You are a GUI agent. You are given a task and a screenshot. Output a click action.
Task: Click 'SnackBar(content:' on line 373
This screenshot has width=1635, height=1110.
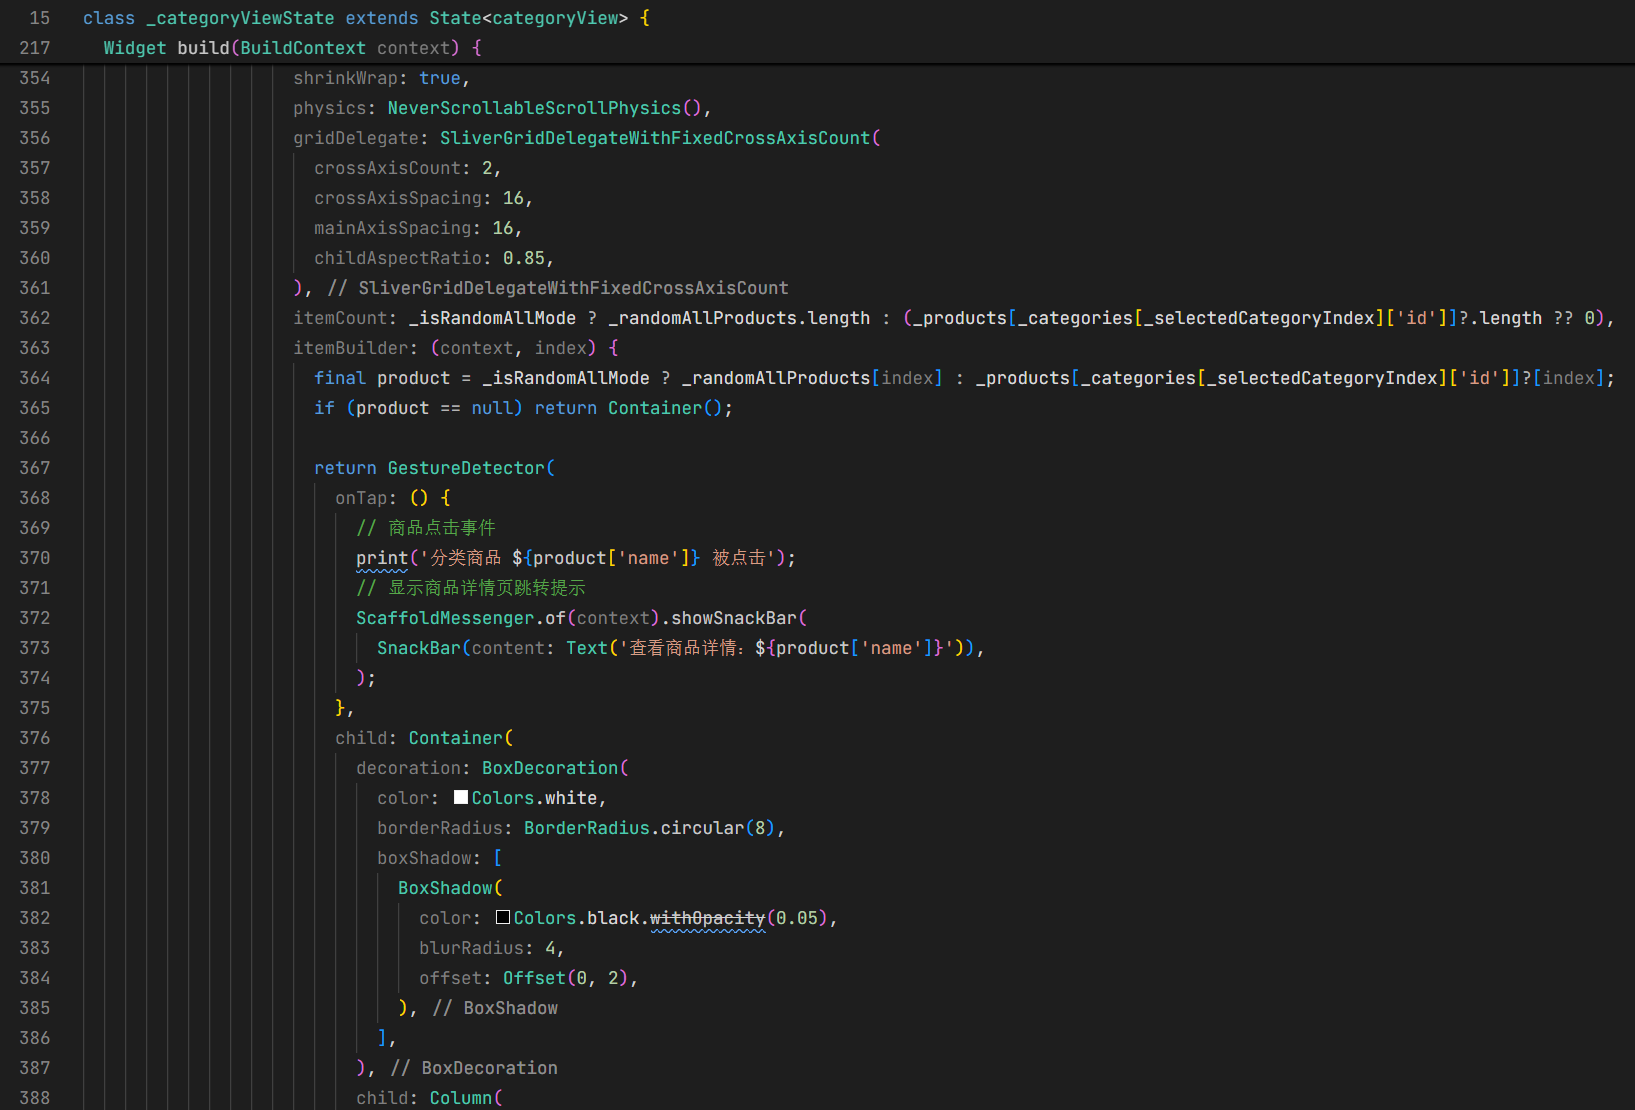[x=466, y=648]
